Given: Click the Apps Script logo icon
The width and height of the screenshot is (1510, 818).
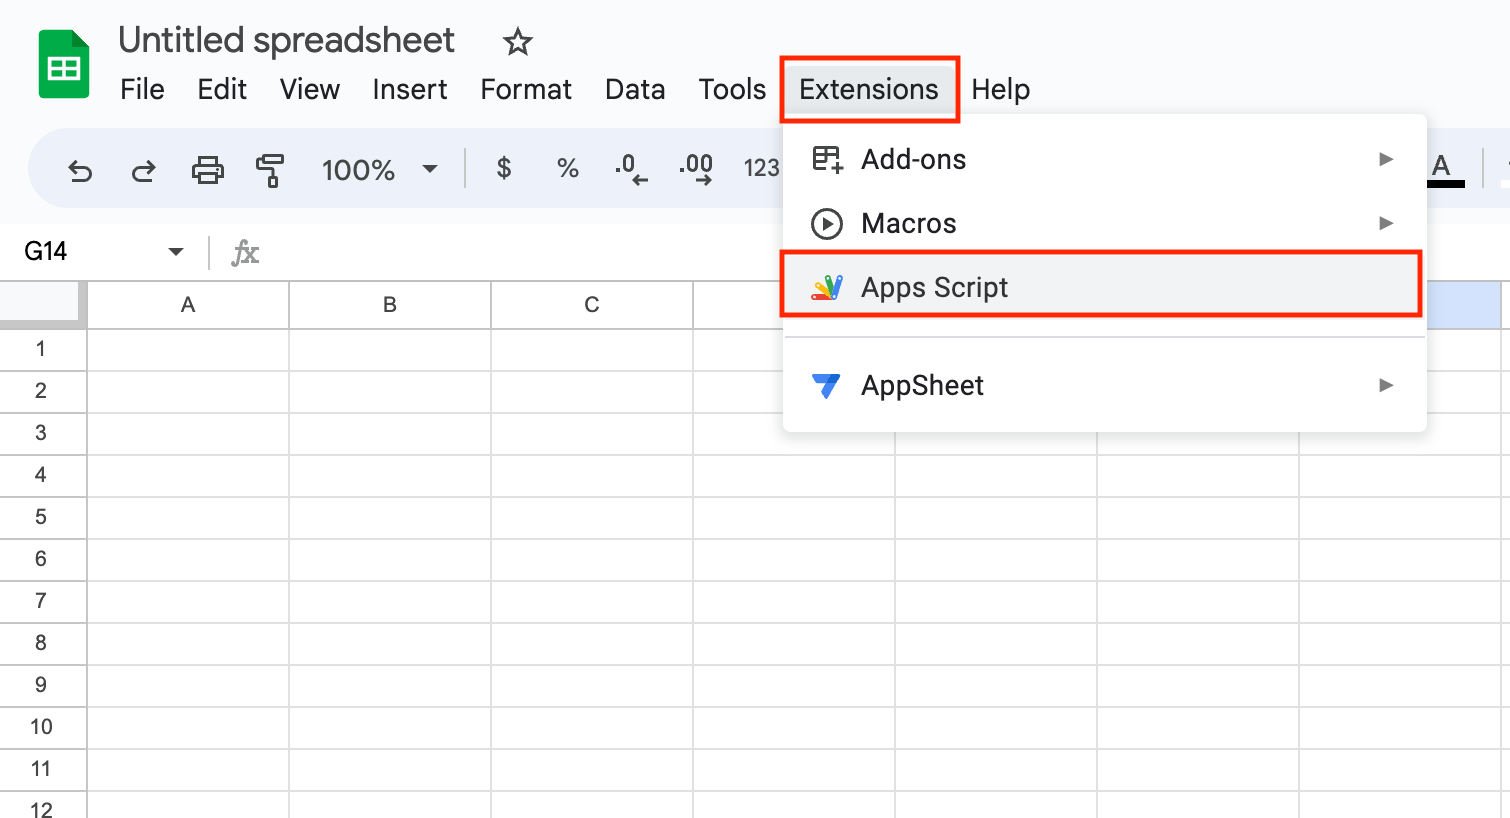Looking at the screenshot, I should 827,287.
